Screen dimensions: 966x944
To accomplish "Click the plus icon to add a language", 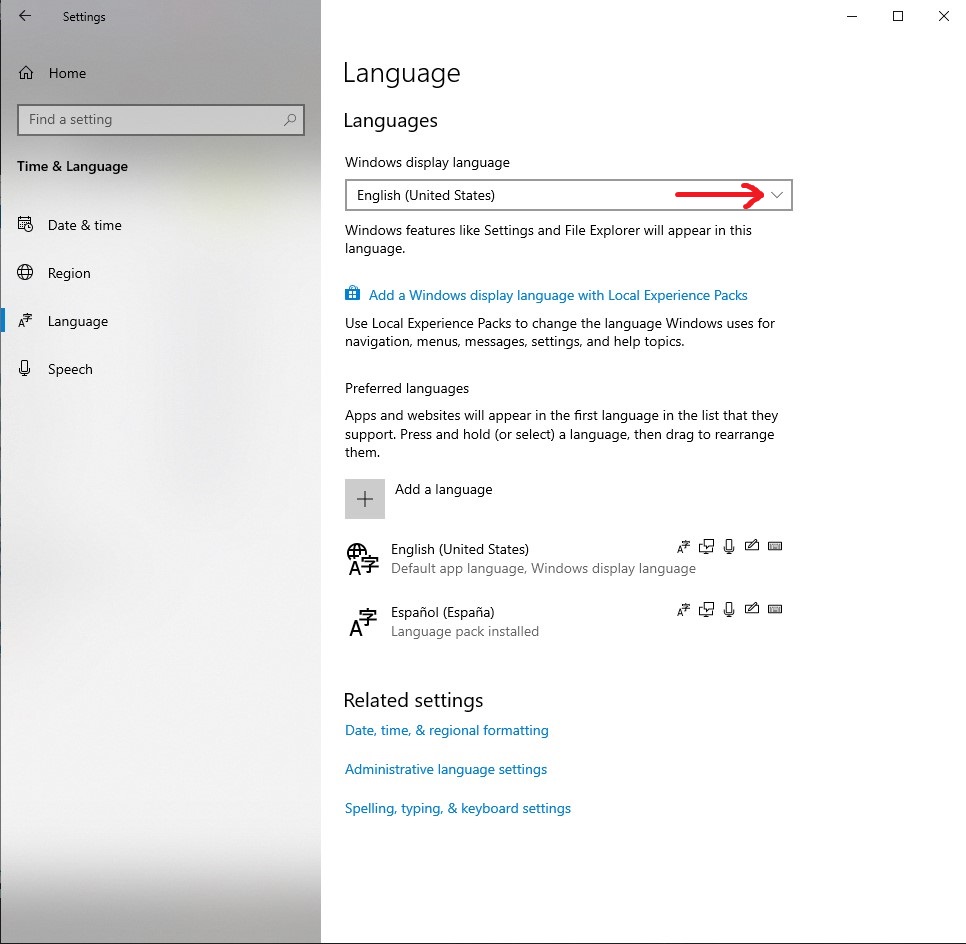I will pos(365,498).
